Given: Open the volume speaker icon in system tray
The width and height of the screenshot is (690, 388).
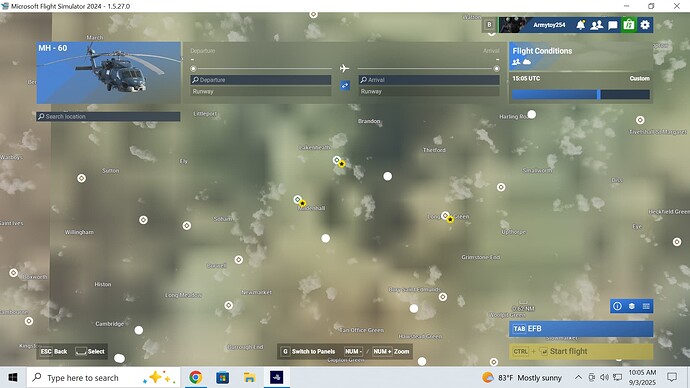Looking at the screenshot, I should point(605,377).
